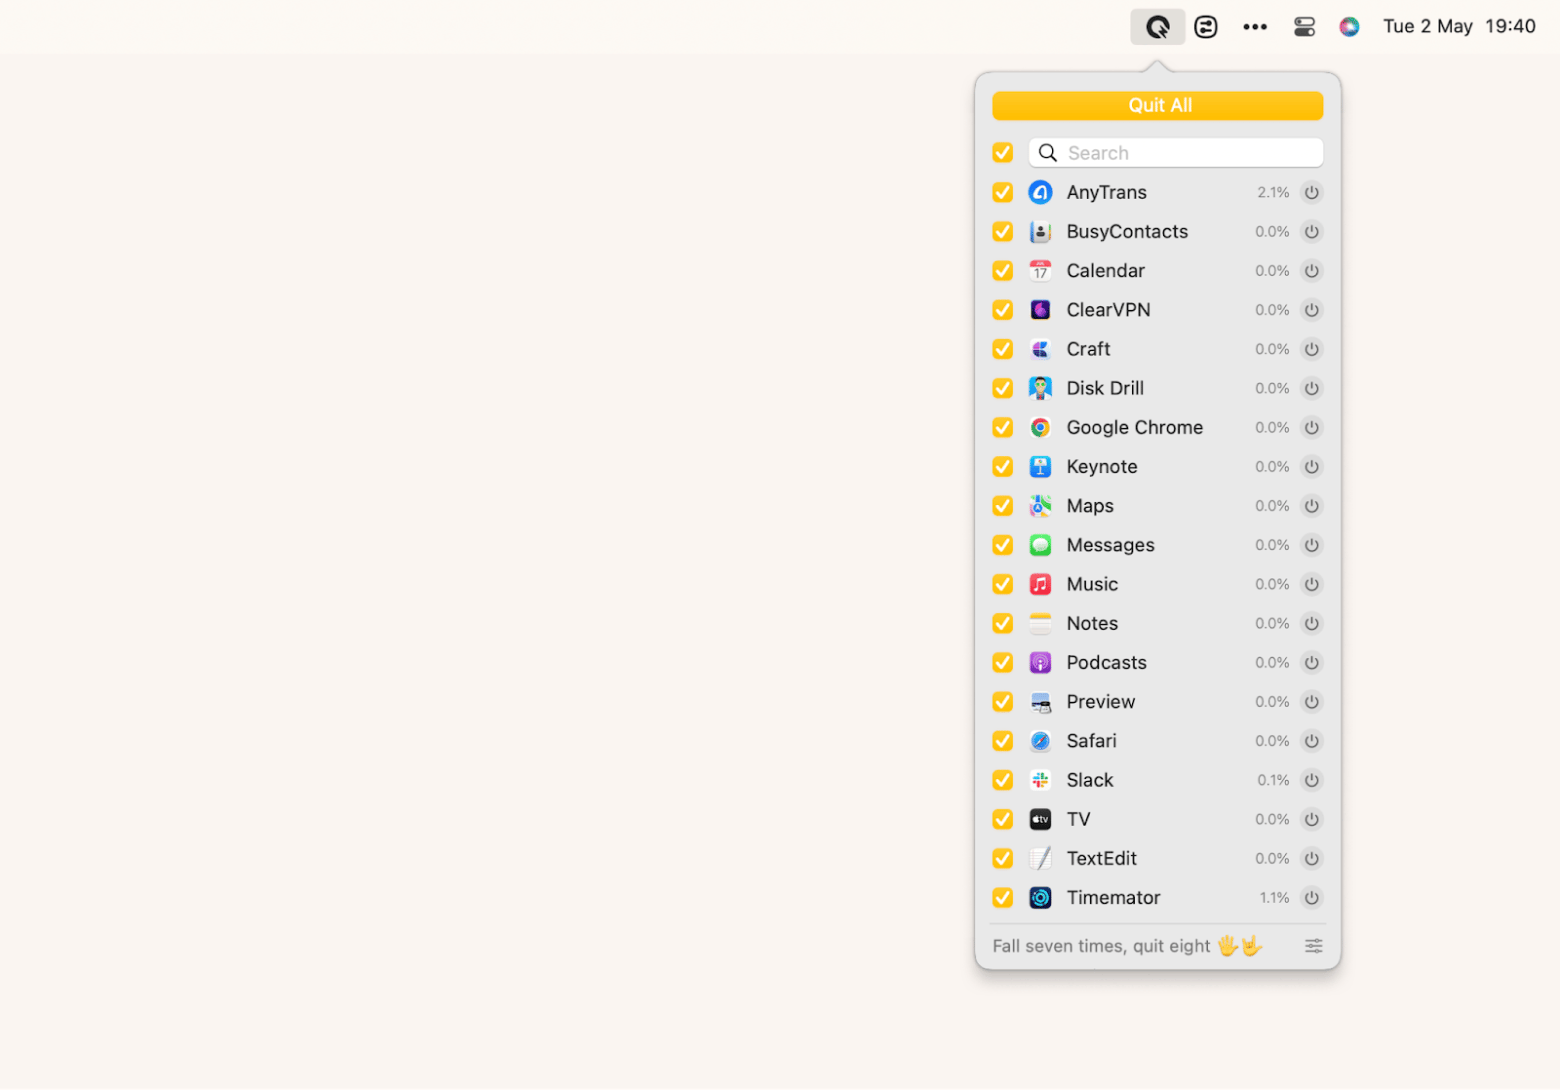Click the Quit All button

[x=1157, y=106]
